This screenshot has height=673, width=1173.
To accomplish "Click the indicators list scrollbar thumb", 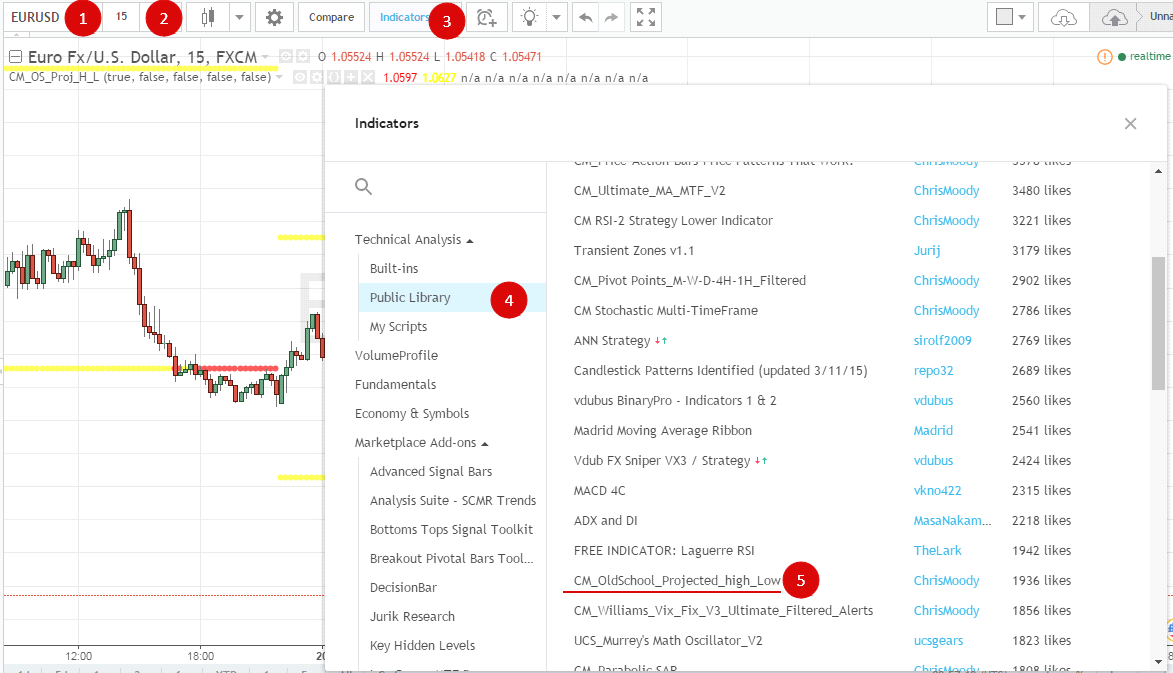I will point(1158,323).
